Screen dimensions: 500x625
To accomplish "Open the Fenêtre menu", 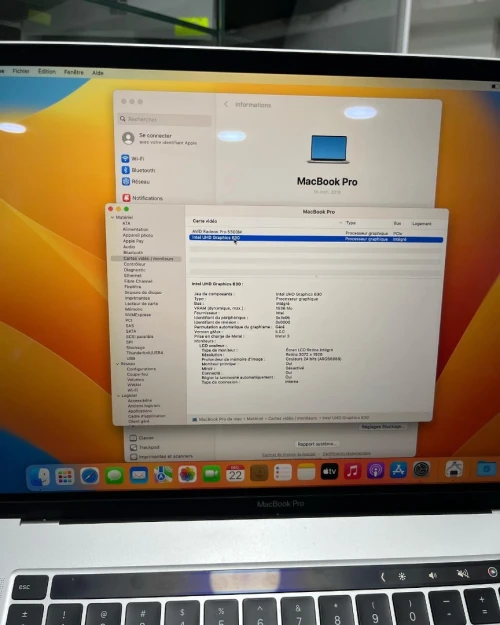I will [x=74, y=72].
